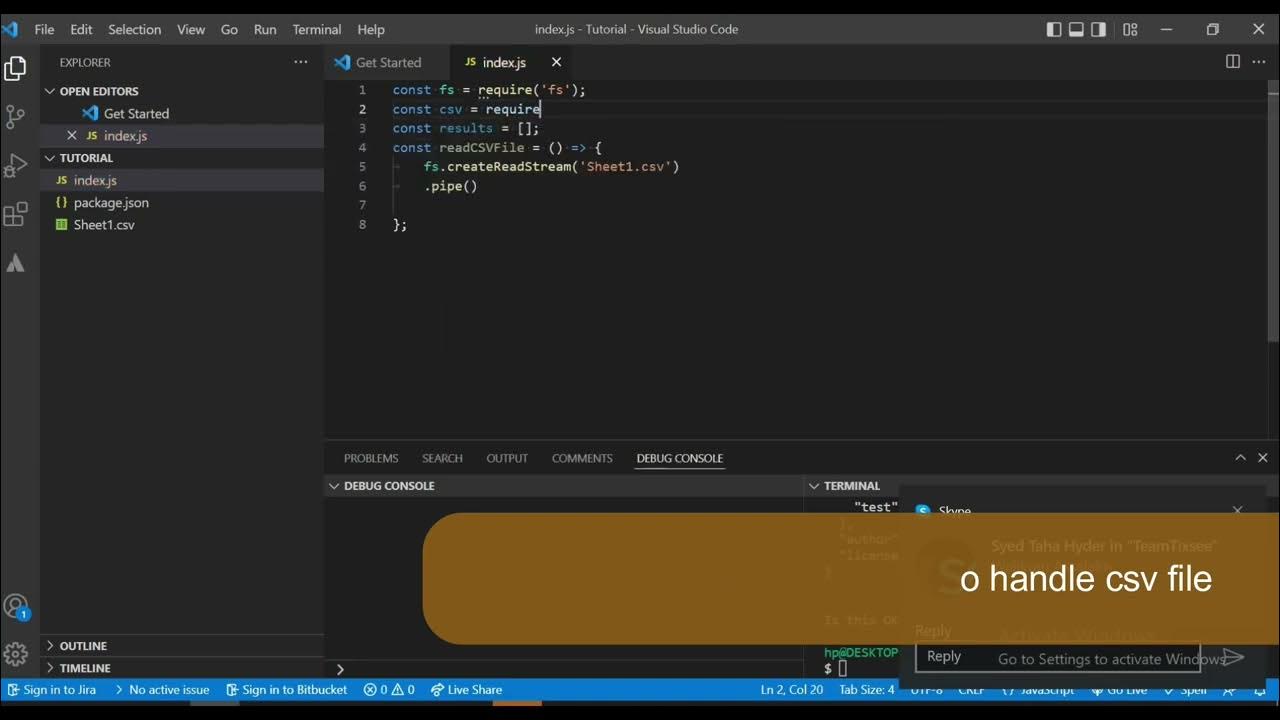This screenshot has height=720, width=1280.
Task: Click the No active issue status item
Action: click(161, 690)
